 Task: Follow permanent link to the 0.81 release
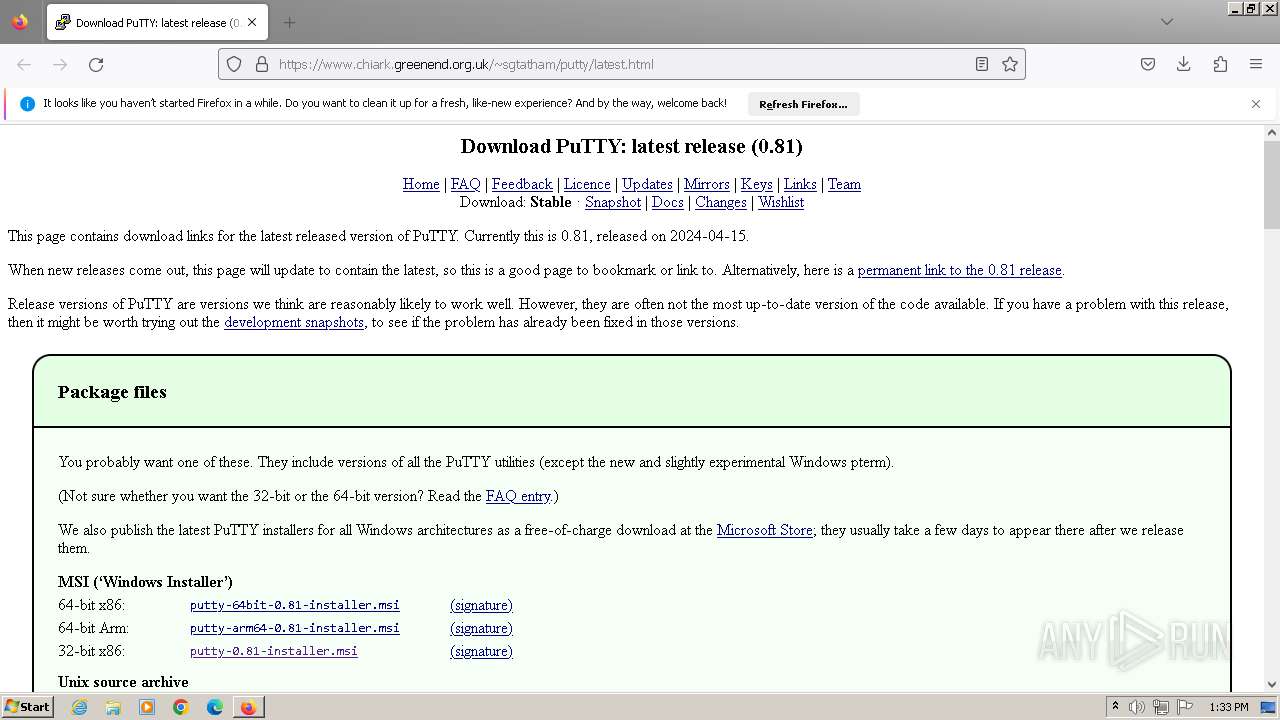click(960, 270)
